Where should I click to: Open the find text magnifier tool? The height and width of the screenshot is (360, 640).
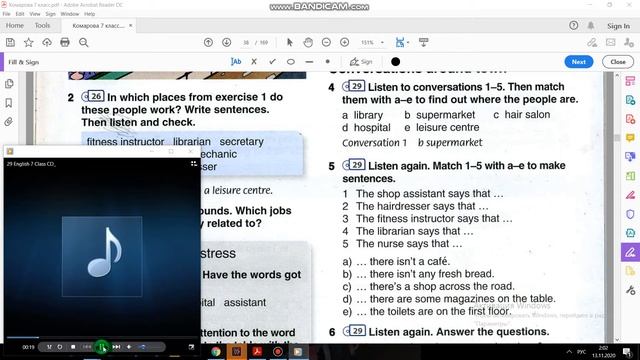tap(84, 42)
